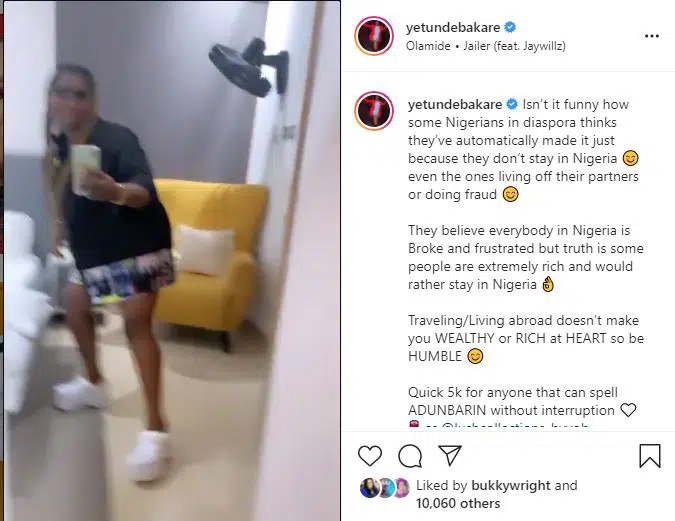The height and width of the screenshot is (521, 675).
Task: Click the verified badge in the header
Action: 510,27
